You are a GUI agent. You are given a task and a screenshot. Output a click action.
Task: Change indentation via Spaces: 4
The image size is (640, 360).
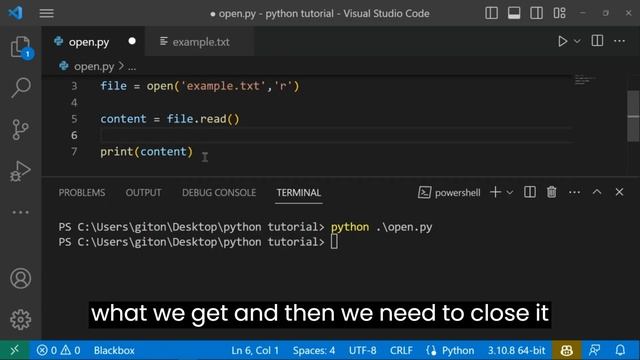click(x=313, y=350)
